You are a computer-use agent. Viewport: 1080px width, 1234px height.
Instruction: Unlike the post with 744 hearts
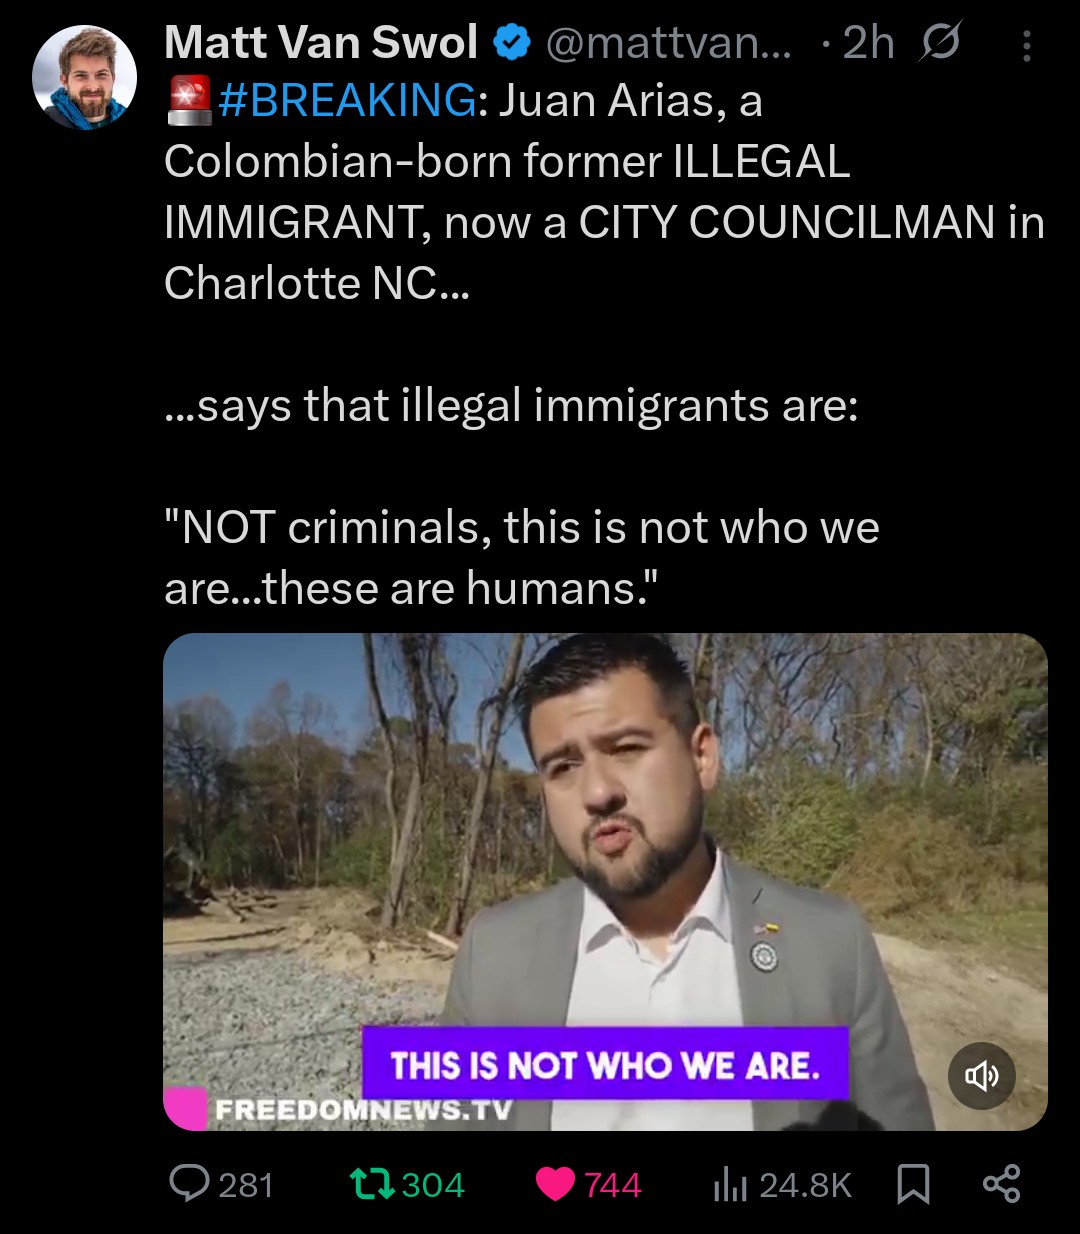[x=588, y=1184]
